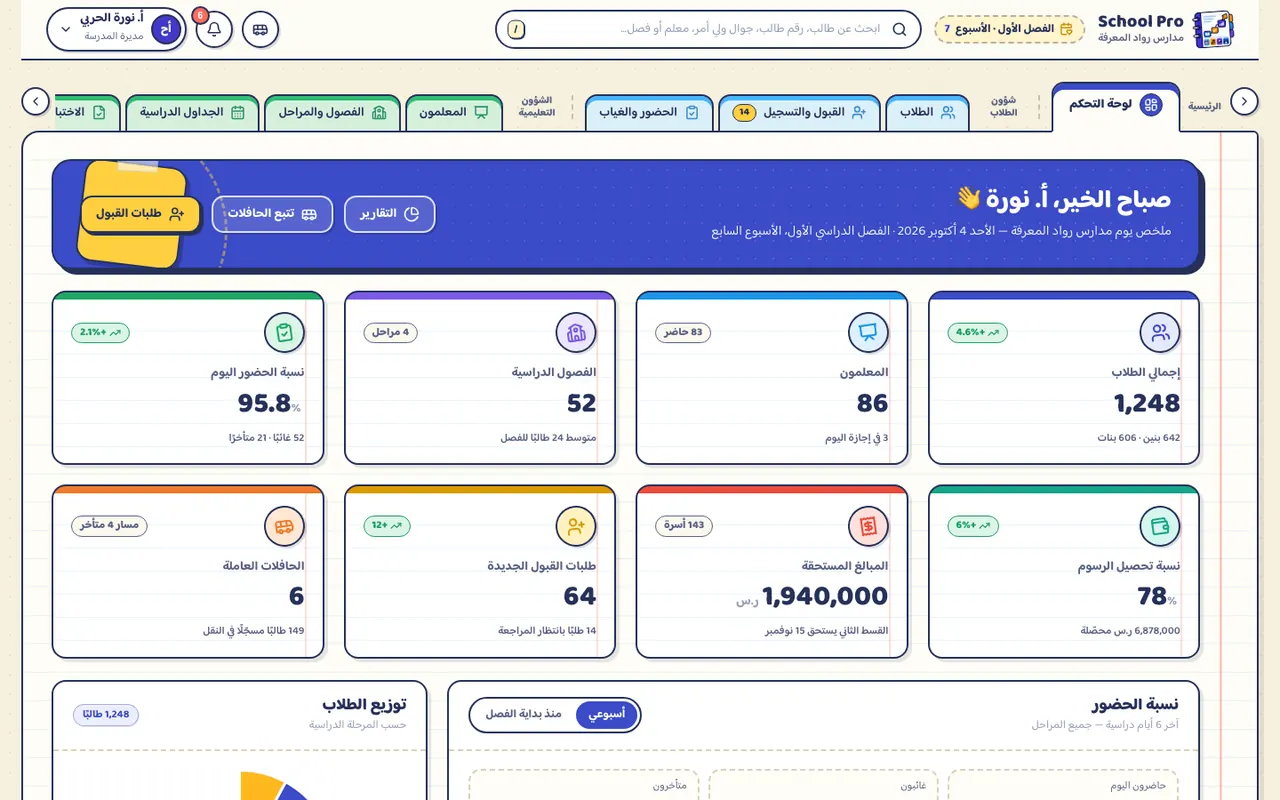Click the 14 طلبًا بانتظار المراجعة text
Screen dimensions: 1280x800
[547, 631]
